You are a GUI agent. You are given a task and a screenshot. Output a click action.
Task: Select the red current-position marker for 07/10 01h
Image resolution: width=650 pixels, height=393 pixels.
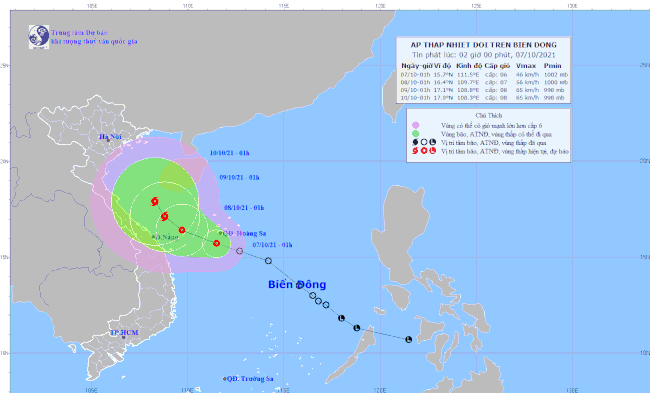click(216, 243)
